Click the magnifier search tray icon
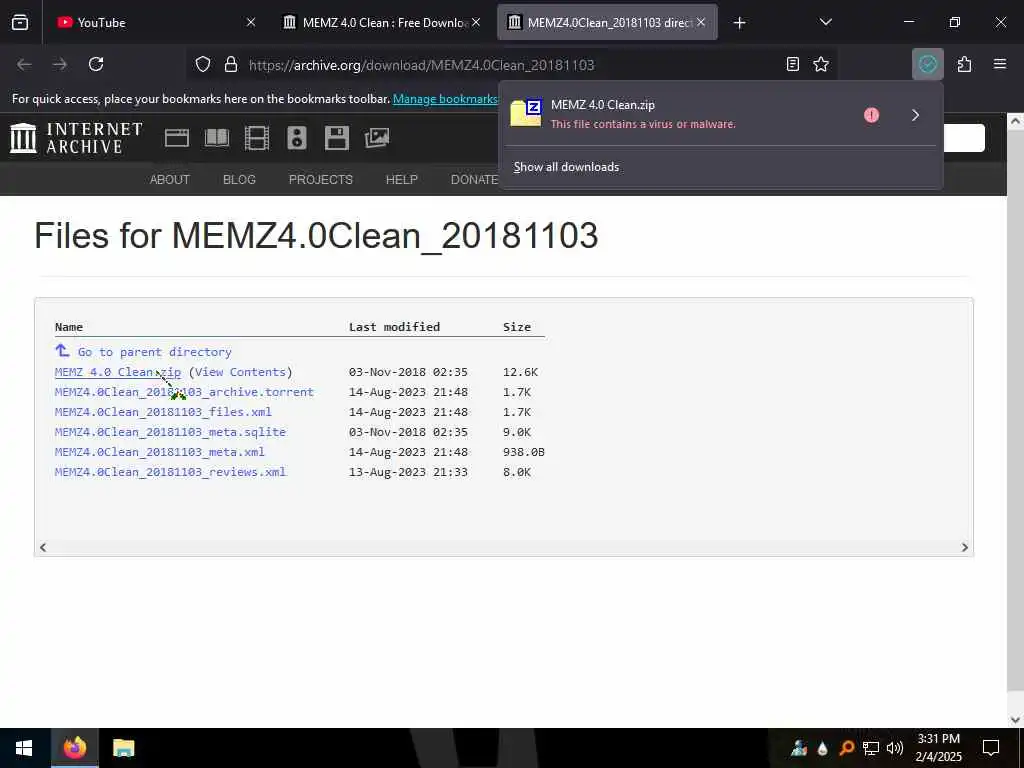The width and height of the screenshot is (1024, 768). click(846, 748)
